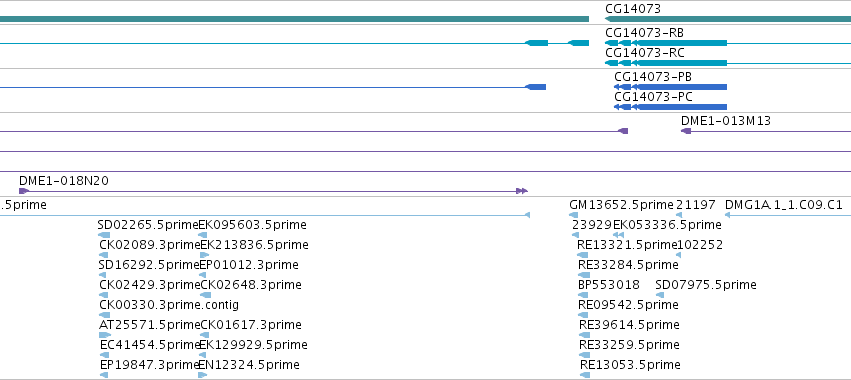Click the CK02089.3prime EST marker
The image size is (851, 380).
[105, 255]
